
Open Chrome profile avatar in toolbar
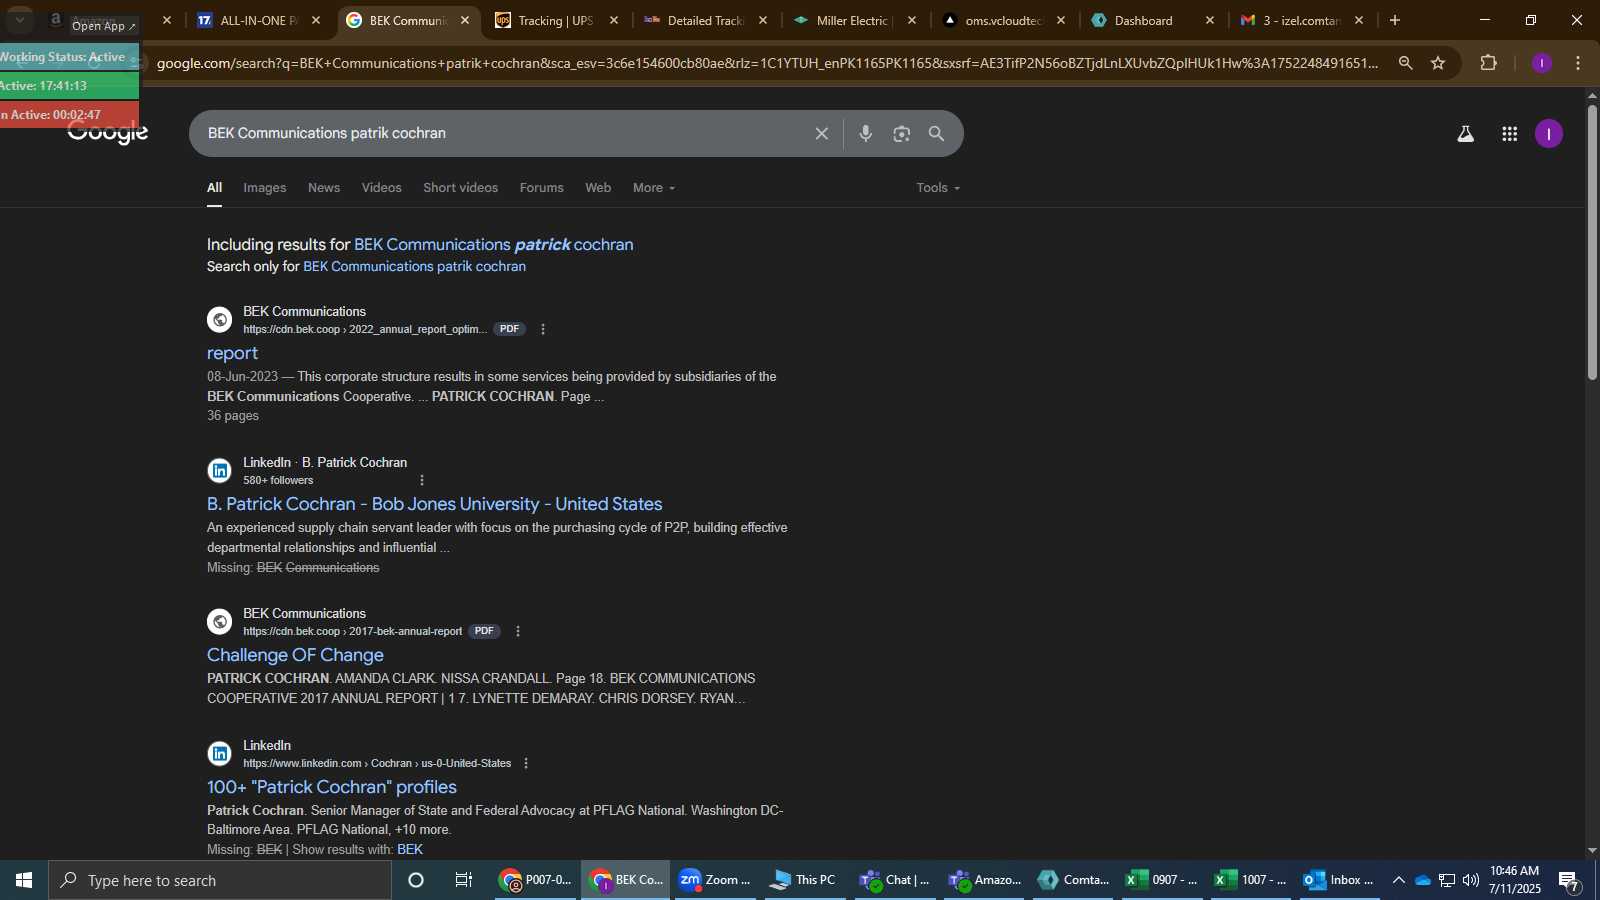(1542, 63)
